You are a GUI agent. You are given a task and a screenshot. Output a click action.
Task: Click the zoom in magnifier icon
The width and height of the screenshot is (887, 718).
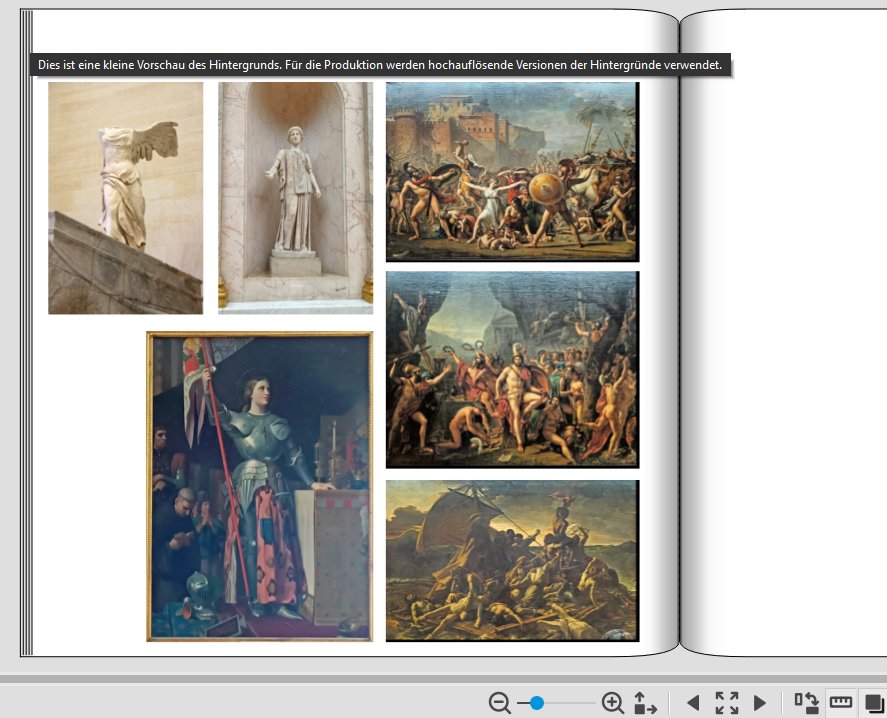tap(613, 703)
